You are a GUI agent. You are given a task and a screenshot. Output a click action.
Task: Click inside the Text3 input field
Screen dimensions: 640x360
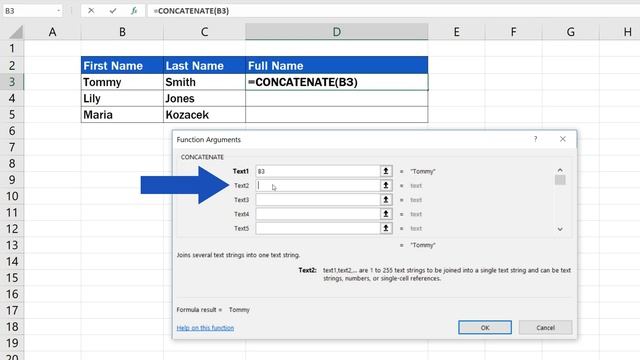point(318,200)
